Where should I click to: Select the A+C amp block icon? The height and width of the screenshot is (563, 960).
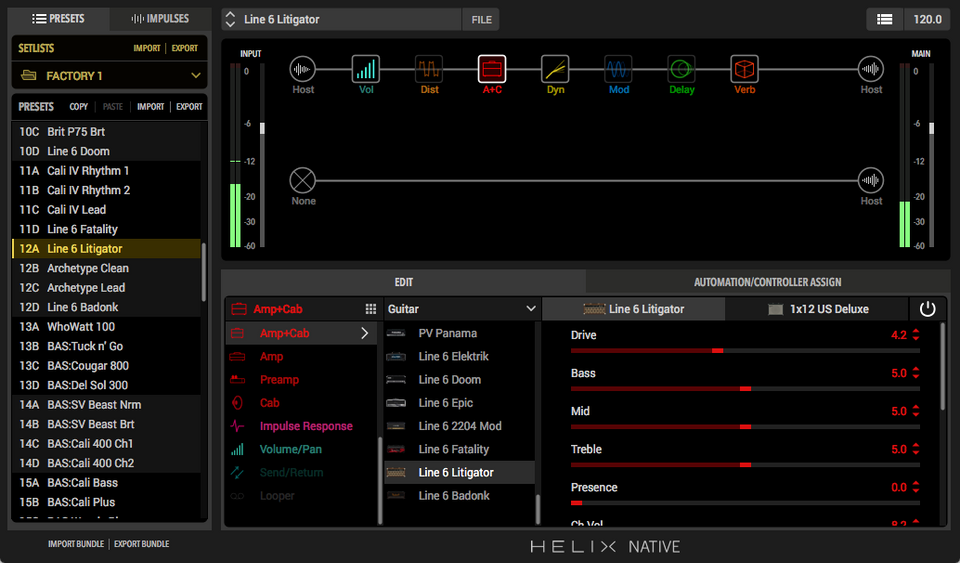(x=492, y=69)
